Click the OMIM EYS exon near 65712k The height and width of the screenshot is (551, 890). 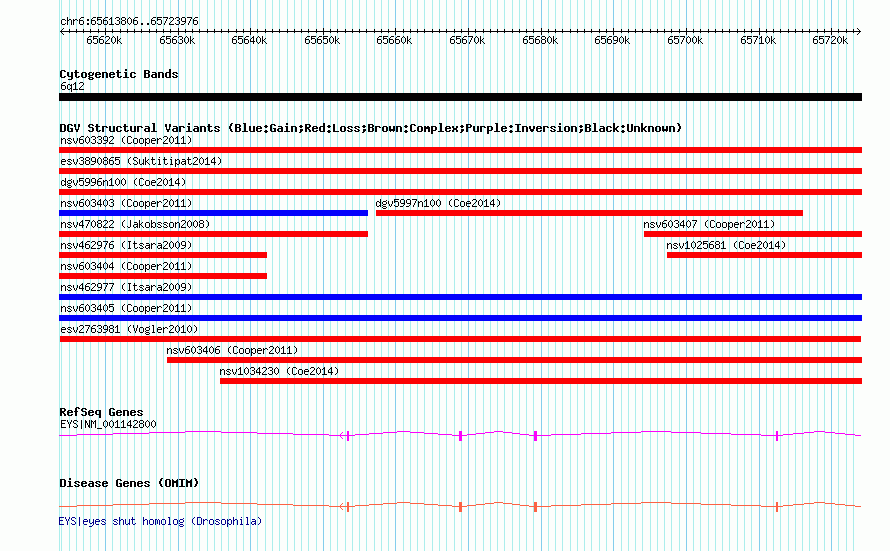click(777, 507)
